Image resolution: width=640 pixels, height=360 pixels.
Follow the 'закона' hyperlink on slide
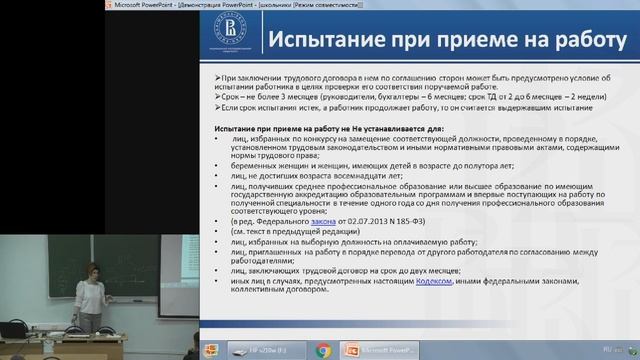[x=323, y=221]
